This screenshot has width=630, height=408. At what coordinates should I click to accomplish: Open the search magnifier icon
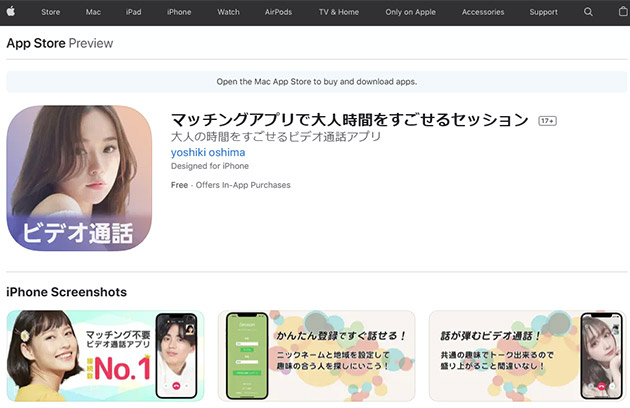588,12
